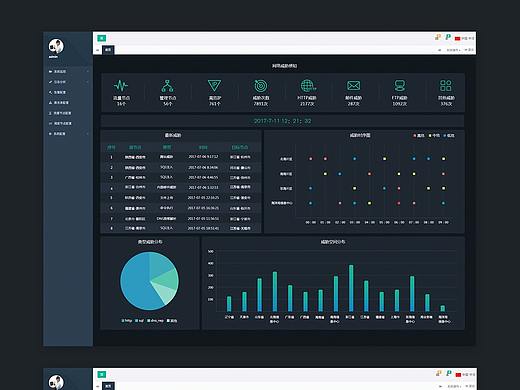The image size is (520, 390).
Task: Click the mail threat envelope icon
Action: pos(353,86)
